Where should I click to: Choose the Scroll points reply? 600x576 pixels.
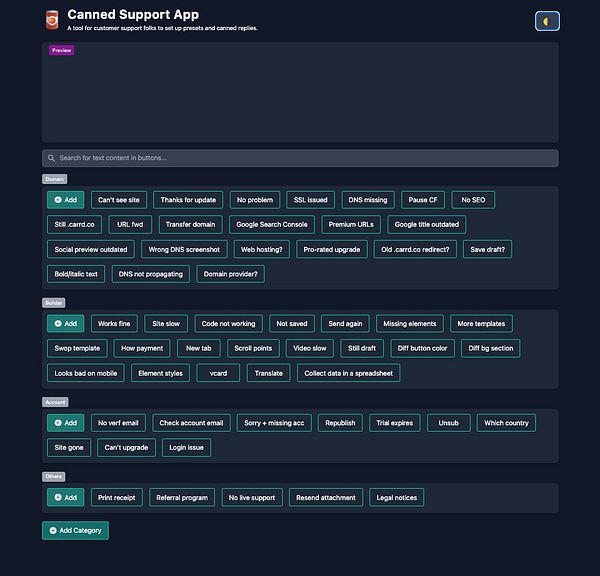(253, 348)
